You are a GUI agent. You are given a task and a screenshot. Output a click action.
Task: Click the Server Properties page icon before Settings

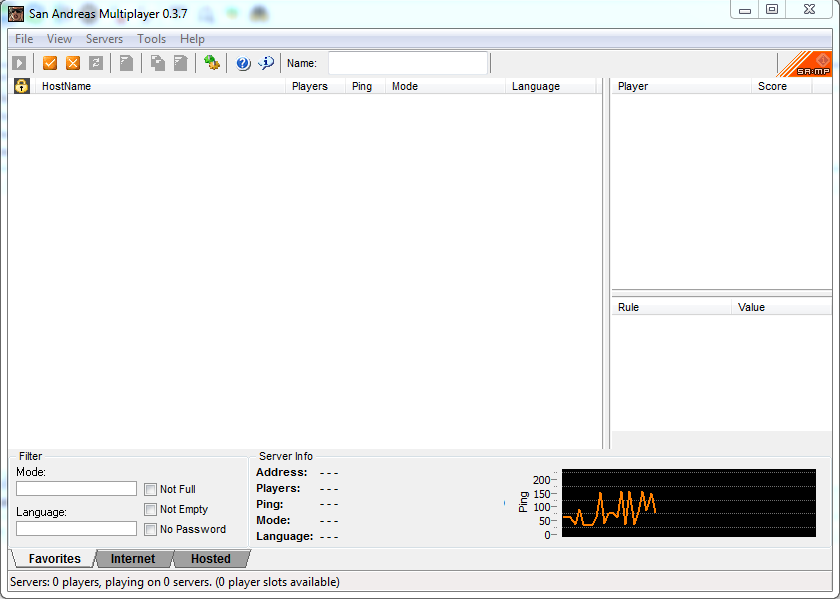(x=181, y=63)
